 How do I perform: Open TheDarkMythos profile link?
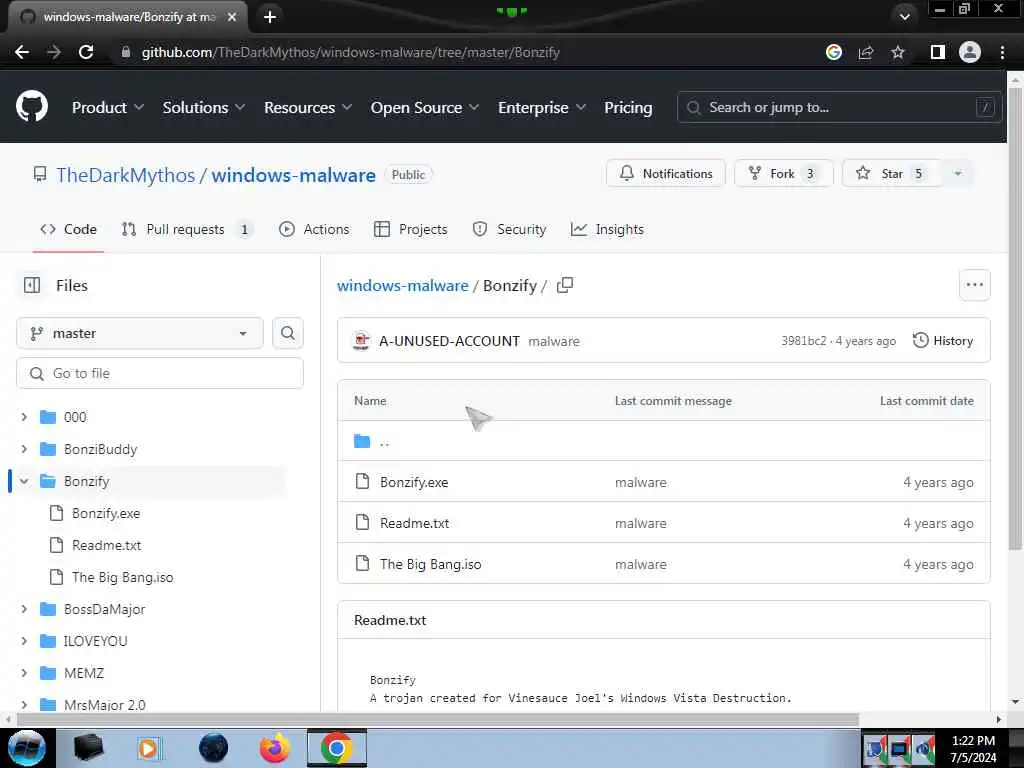point(125,175)
